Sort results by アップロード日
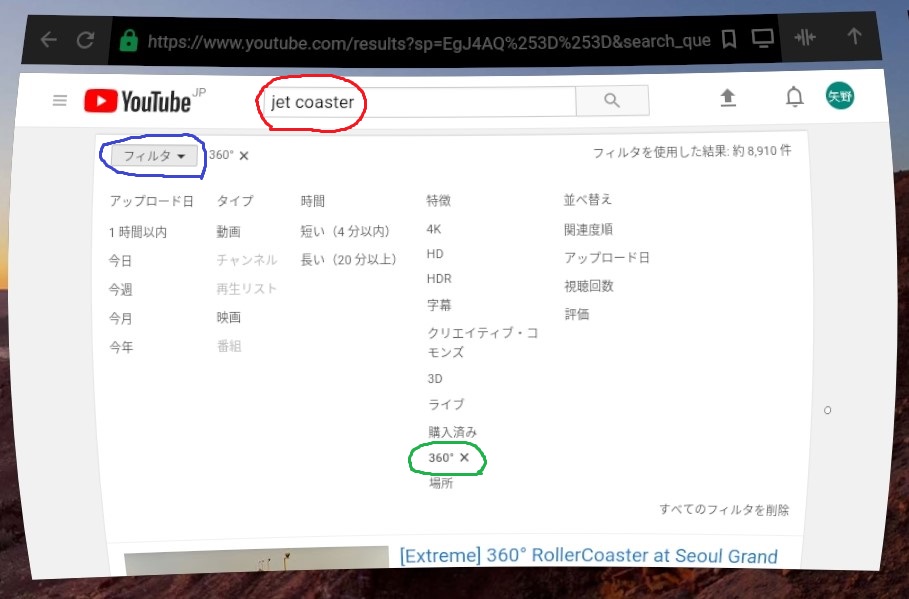The image size is (909, 599). pos(607,257)
